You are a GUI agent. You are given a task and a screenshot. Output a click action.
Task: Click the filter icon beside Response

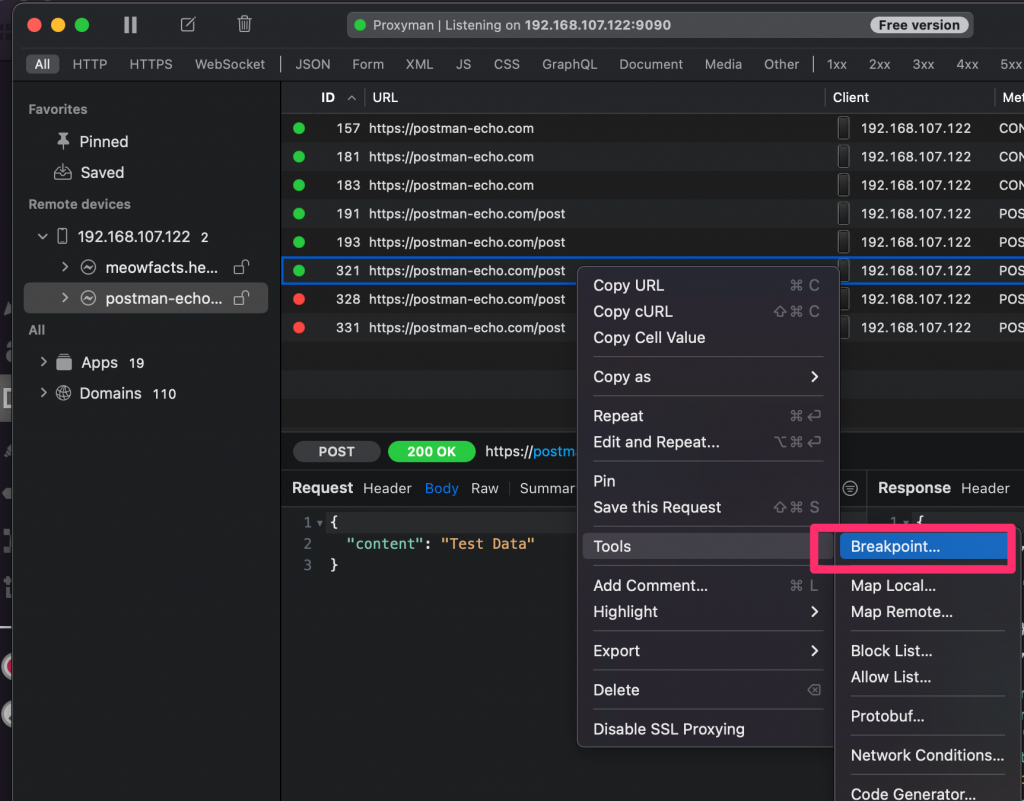click(850, 488)
